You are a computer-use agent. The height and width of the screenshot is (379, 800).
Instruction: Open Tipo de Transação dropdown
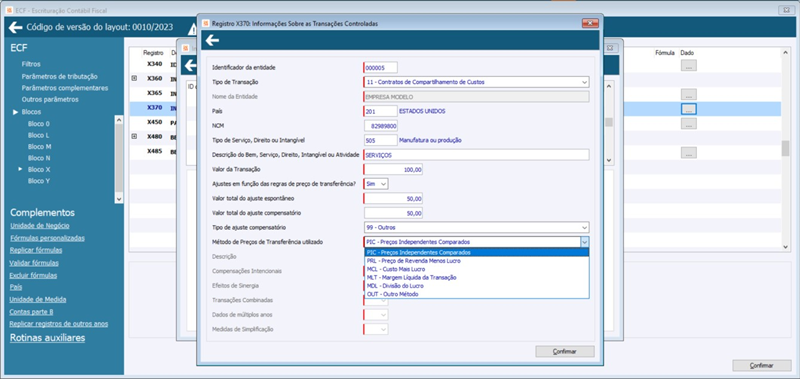584,82
